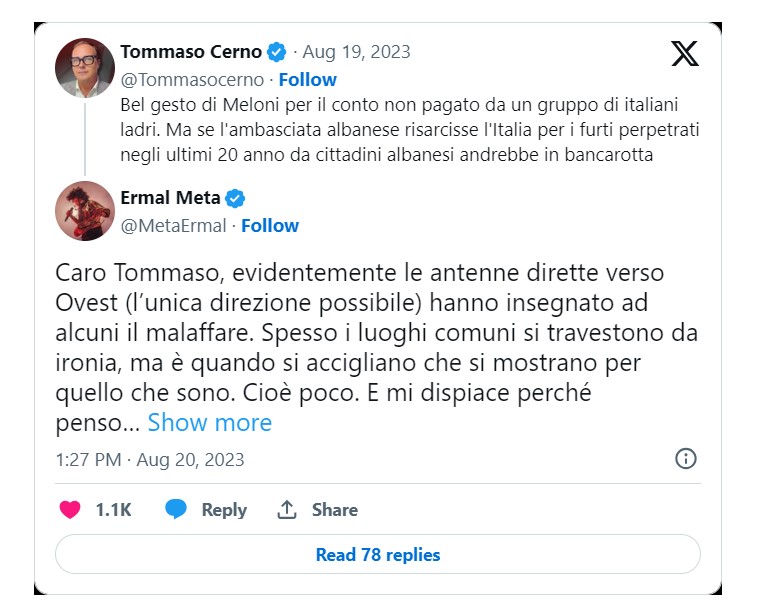Click the Share label text
Viewport: 777px width, 612px height.
pyautogui.click(x=334, y=510)
